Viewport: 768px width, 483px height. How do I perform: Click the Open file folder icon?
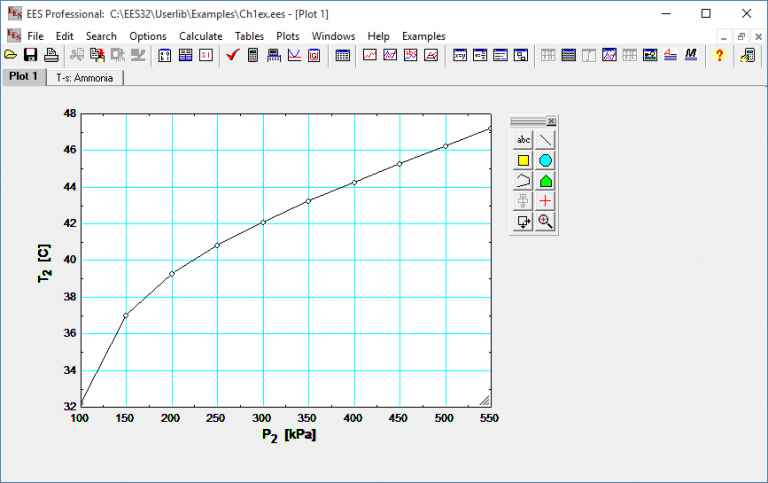point(11,56)
